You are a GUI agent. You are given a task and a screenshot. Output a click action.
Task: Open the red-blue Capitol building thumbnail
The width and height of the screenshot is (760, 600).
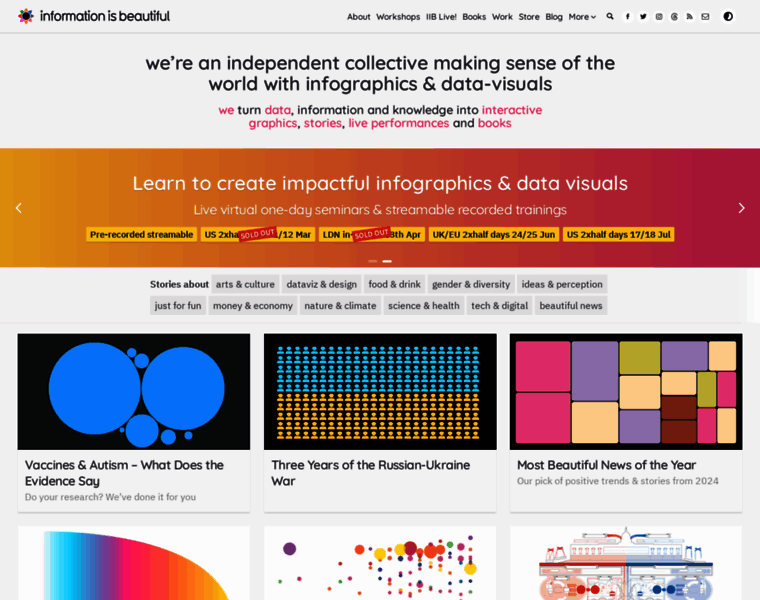pyautogui.click(x=626, y=563)
